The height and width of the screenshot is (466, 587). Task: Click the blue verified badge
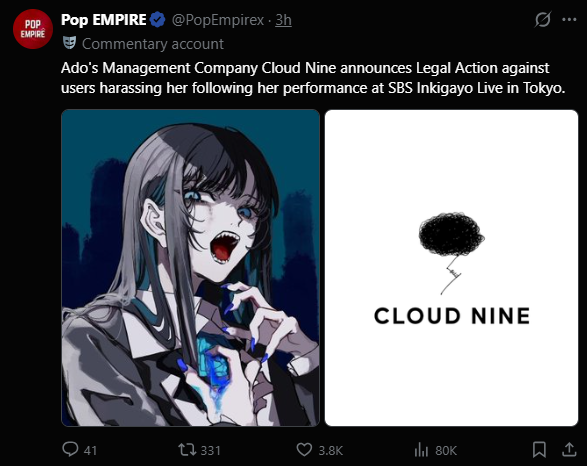coord(158,20)
